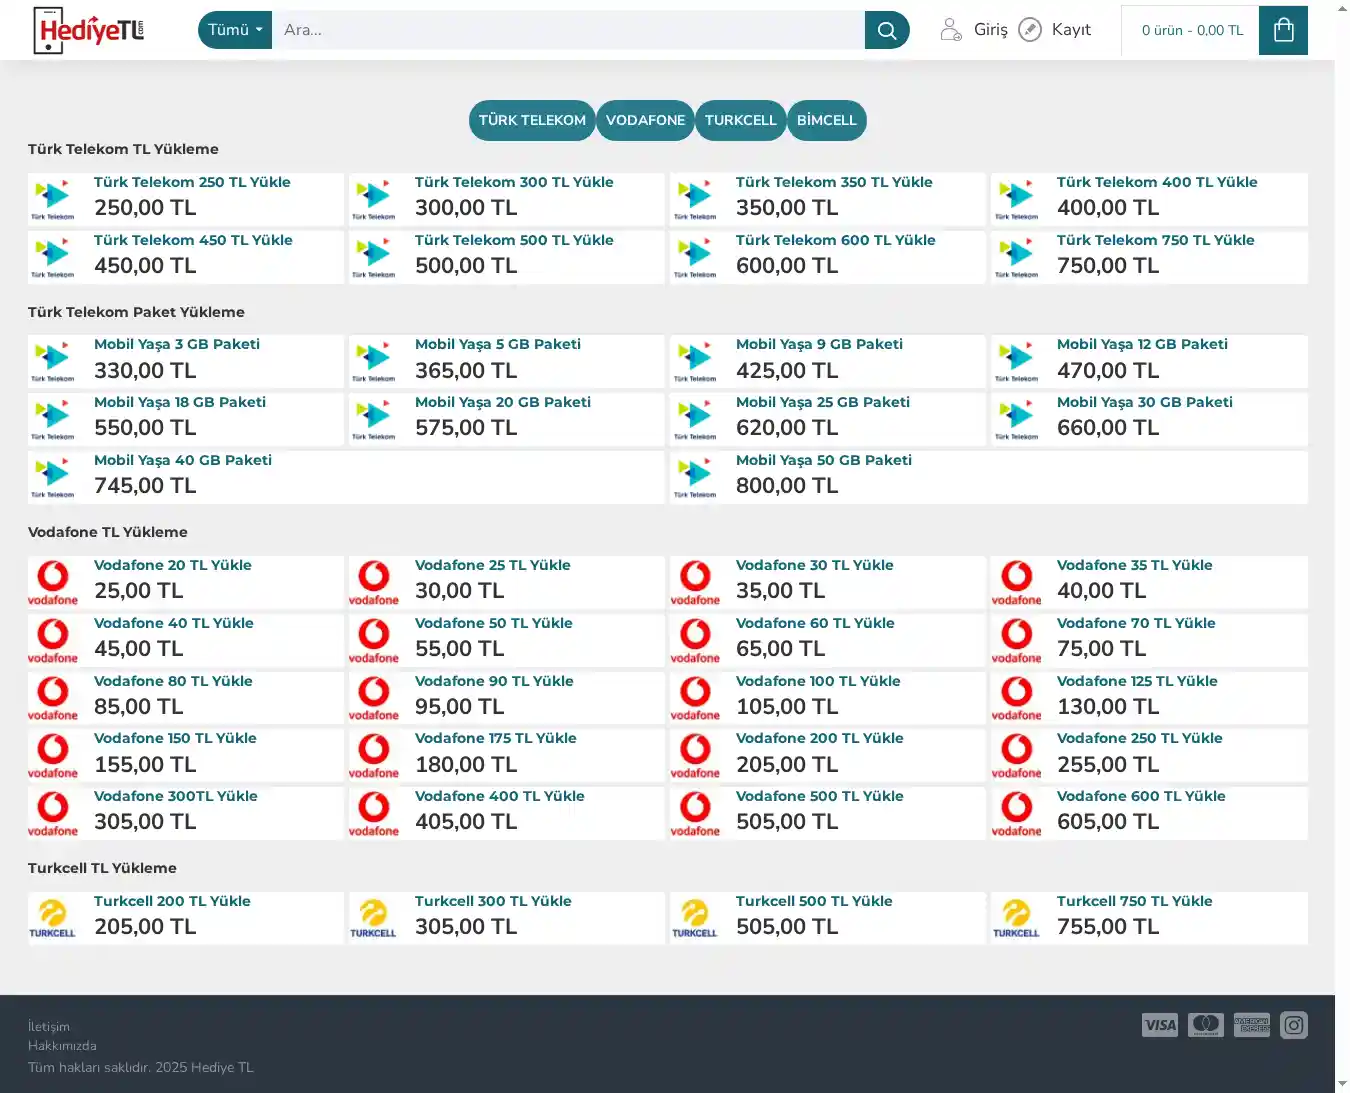Click the Hakkımızda footer link
Viewport: 1350px width, 1093px height.
pos(62,1046)
